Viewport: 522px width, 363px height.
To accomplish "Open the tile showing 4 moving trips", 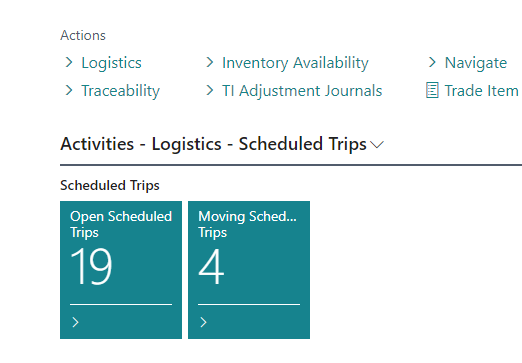I will coord(249,270).
